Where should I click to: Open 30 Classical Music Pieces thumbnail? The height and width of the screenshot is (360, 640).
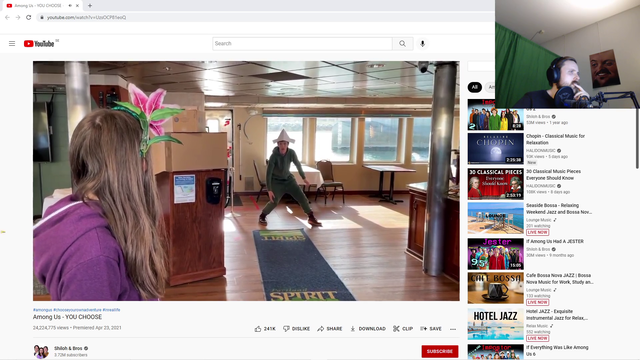[x=496, y=184]
